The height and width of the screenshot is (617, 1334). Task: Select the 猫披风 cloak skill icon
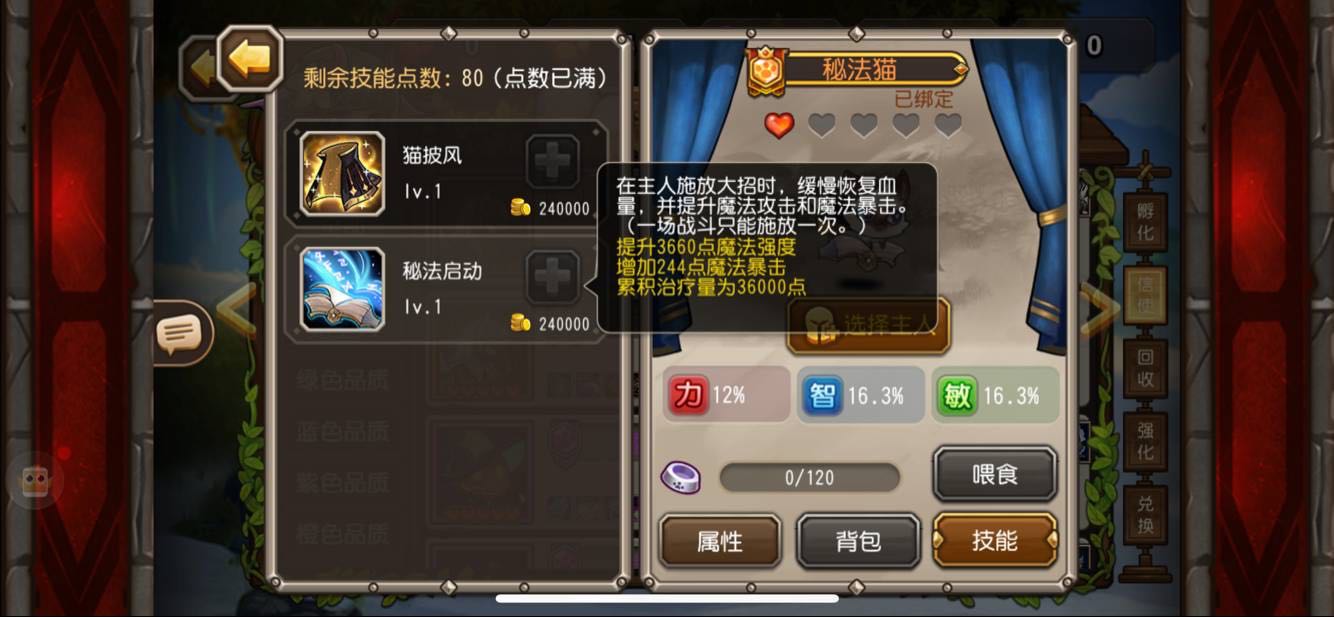point(343,173)
